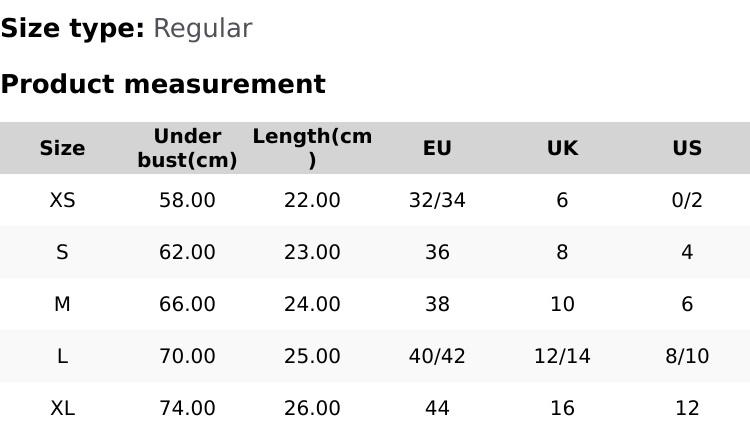Viewport: 750px width, 434px height.
Task: Click the US 0/2 cell
Action: [687, 200]
